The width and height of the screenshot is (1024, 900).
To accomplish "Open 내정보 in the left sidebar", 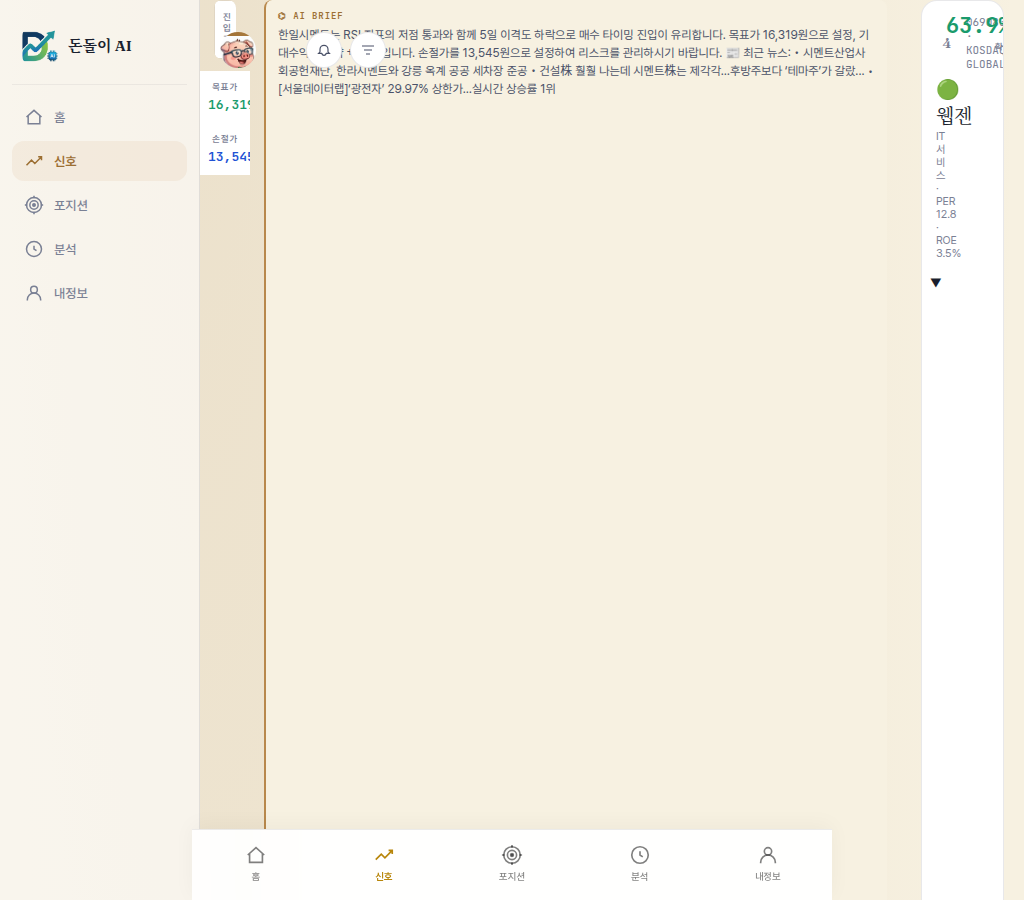I will (x=99, y=293).
